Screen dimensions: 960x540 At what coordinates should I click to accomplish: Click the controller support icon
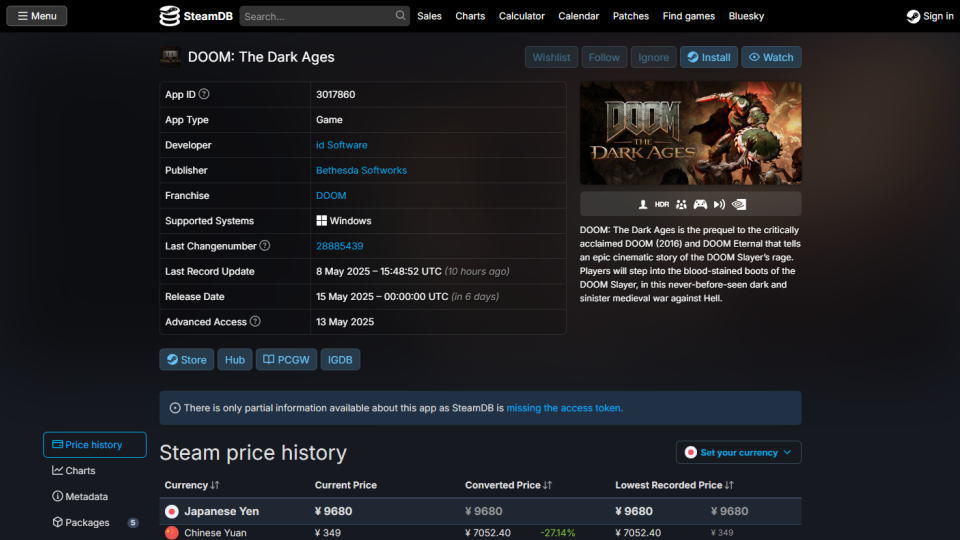pyautogui.click(x=700, y=204)
